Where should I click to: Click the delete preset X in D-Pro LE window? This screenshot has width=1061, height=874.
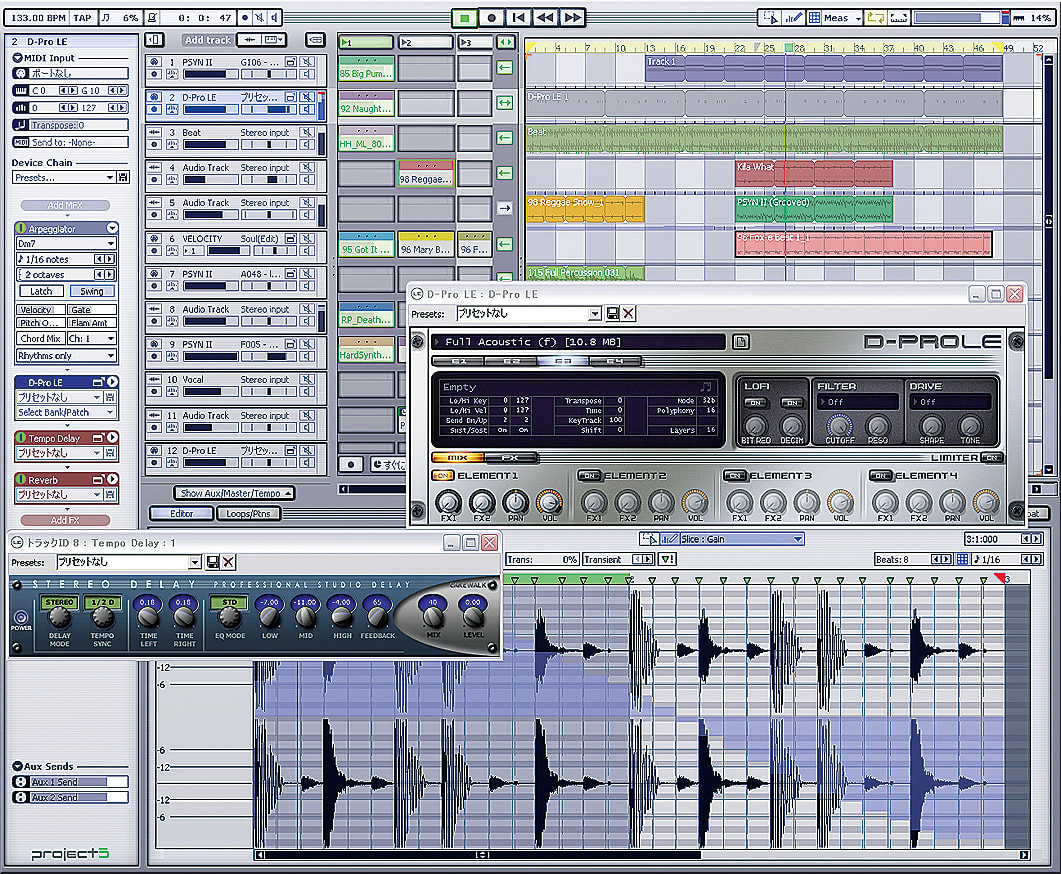(x=629, y=313)
